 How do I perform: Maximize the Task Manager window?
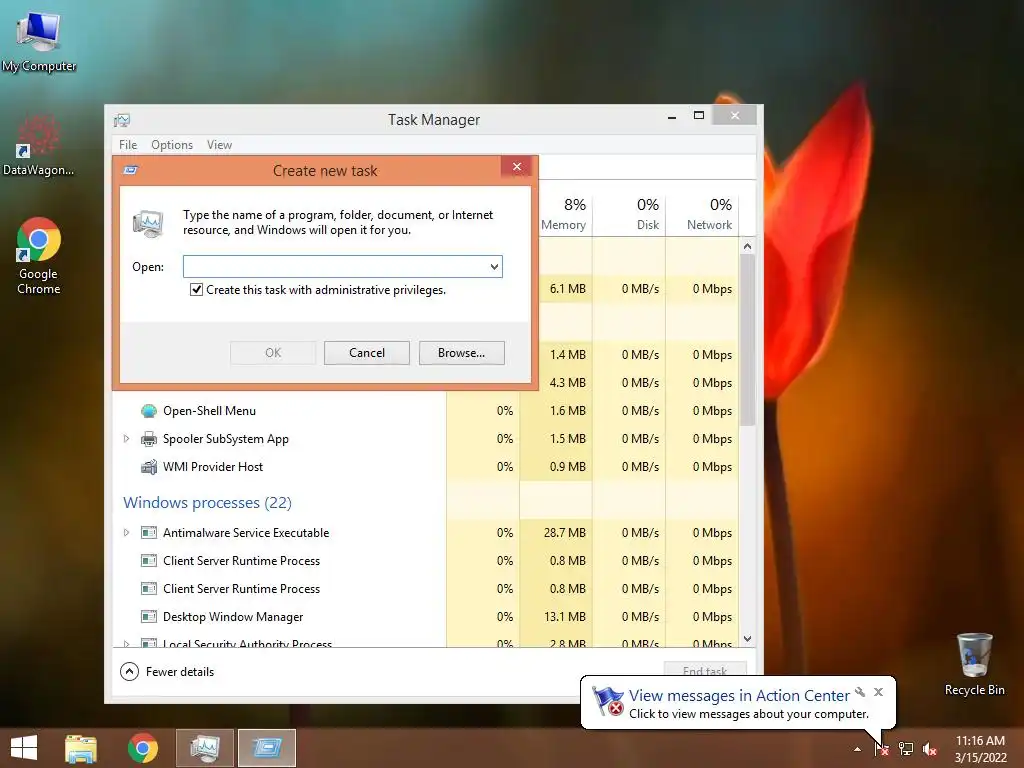699,116
